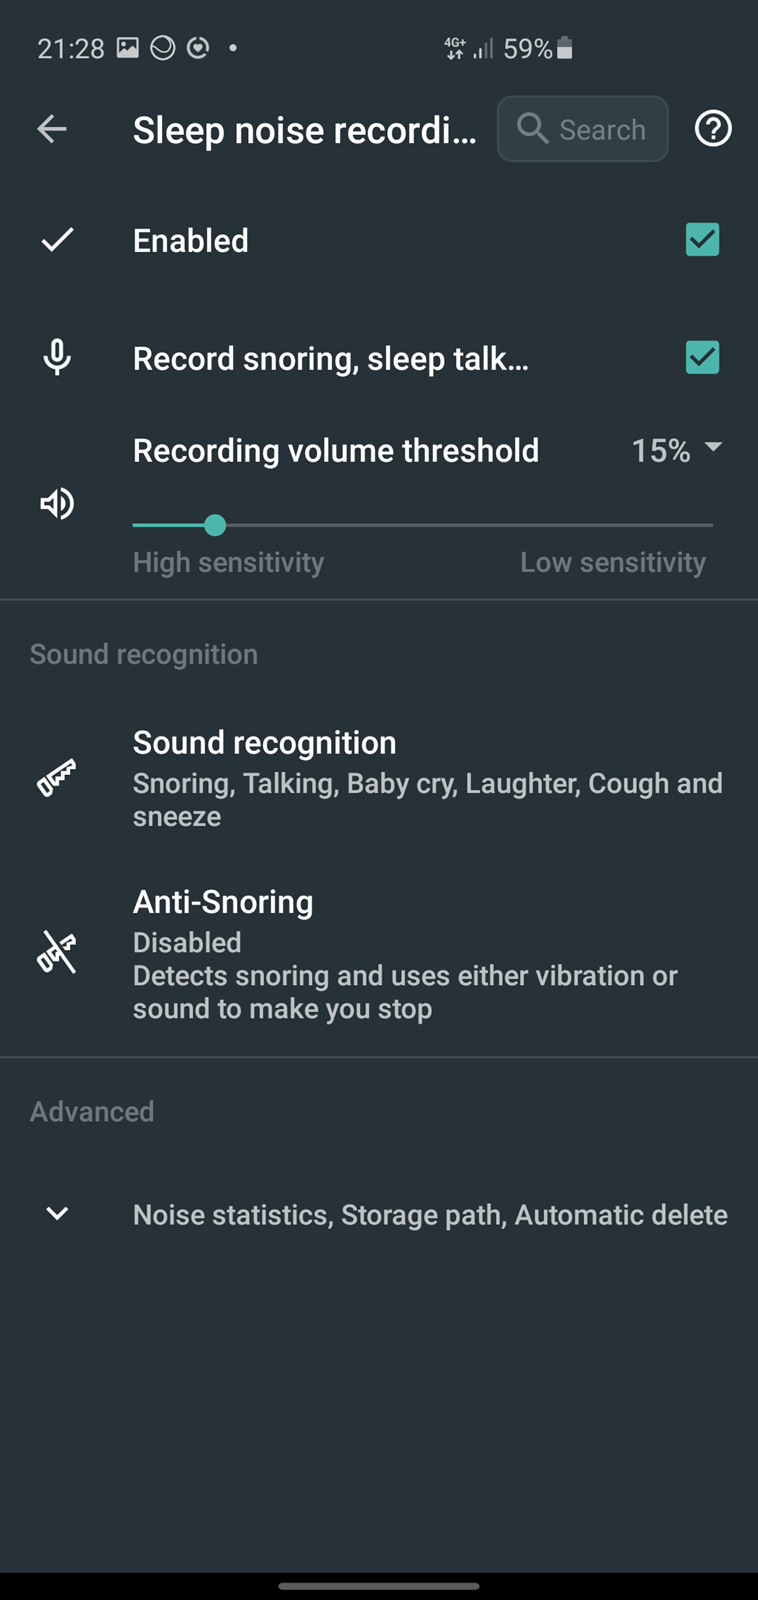Tap the Sound recognition saw icon
The height and width of the screenshot is (1600, 758).
click(x=57, y=777)
